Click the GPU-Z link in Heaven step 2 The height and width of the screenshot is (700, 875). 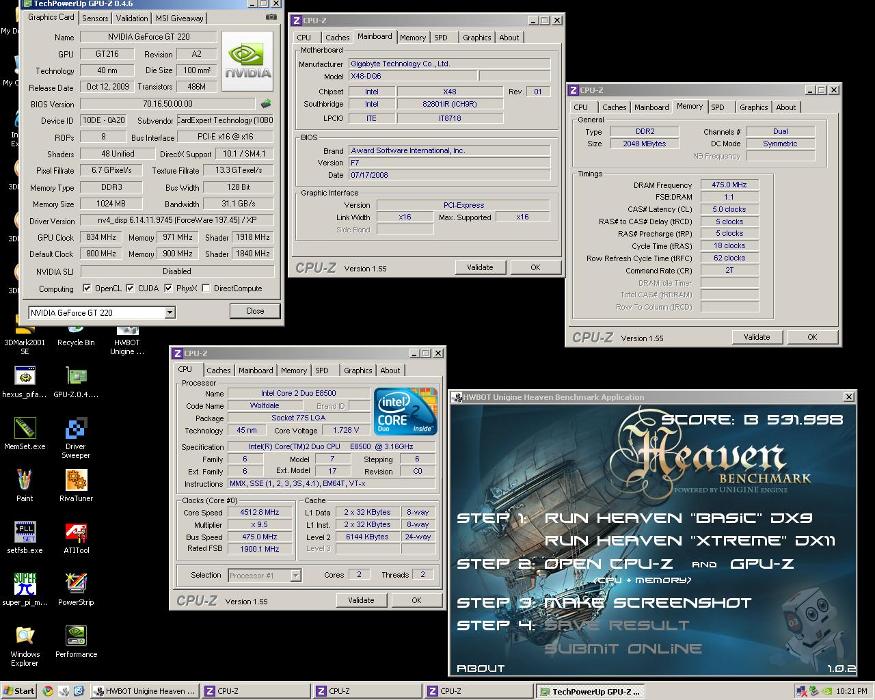tap(762, 564)
